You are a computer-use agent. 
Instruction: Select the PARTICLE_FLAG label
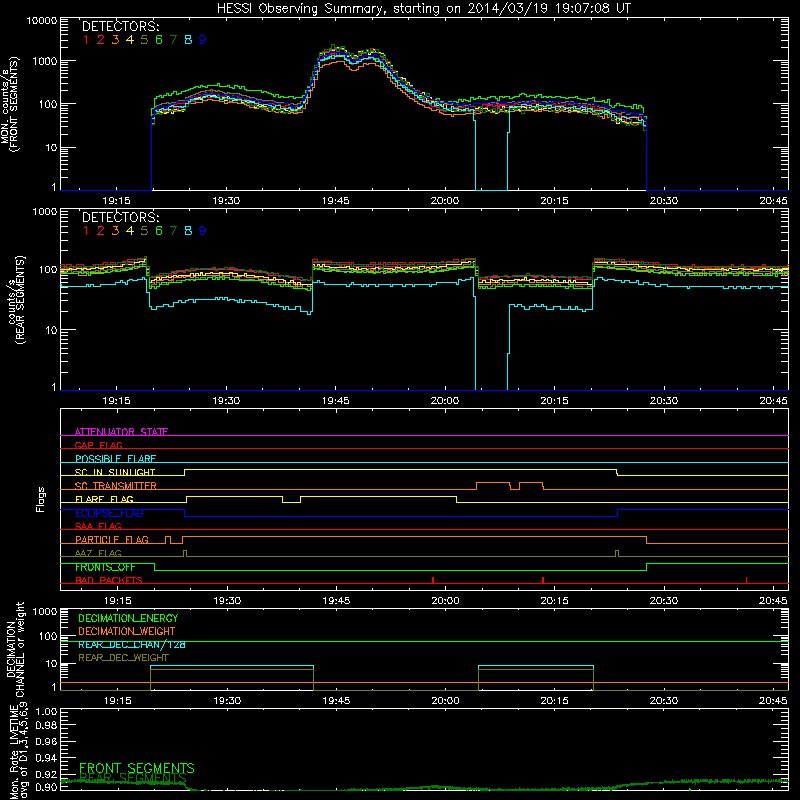coord(112,540)
